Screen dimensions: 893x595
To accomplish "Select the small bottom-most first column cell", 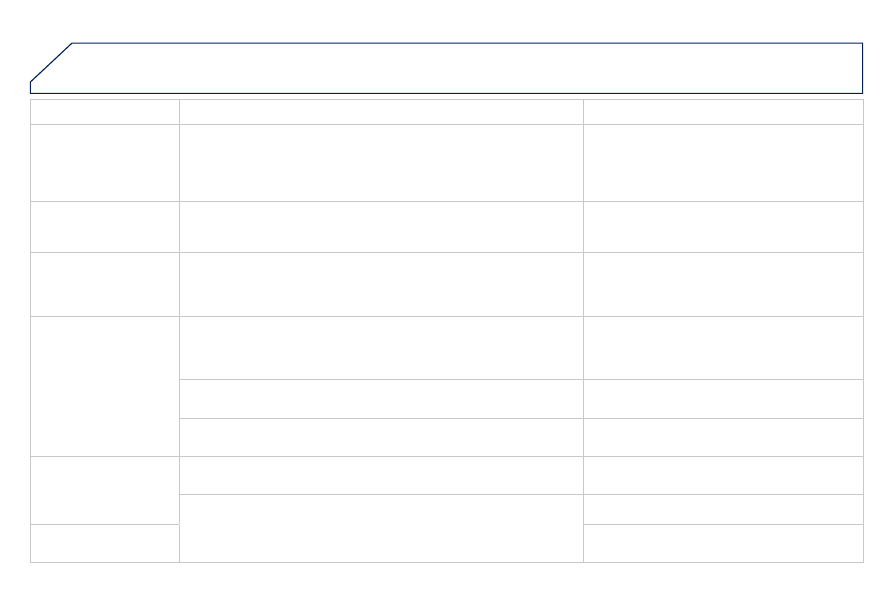I will point(105,543).
